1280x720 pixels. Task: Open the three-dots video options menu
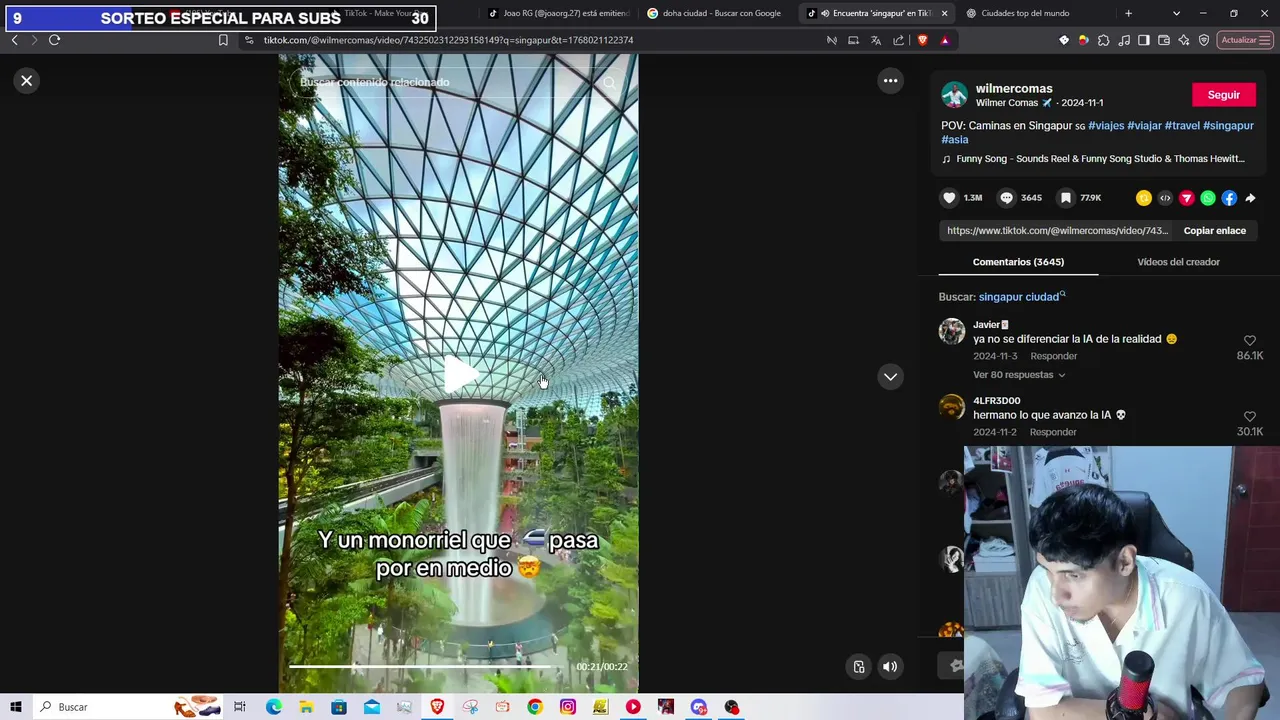890,81
